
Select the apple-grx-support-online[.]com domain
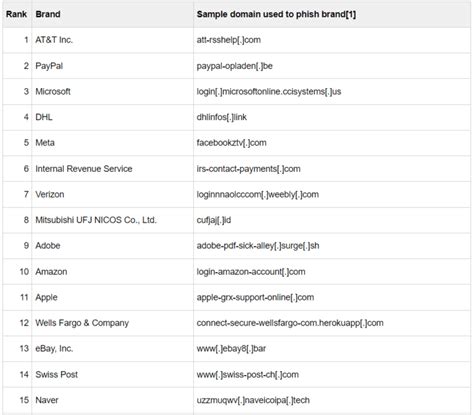click(255, 297)
